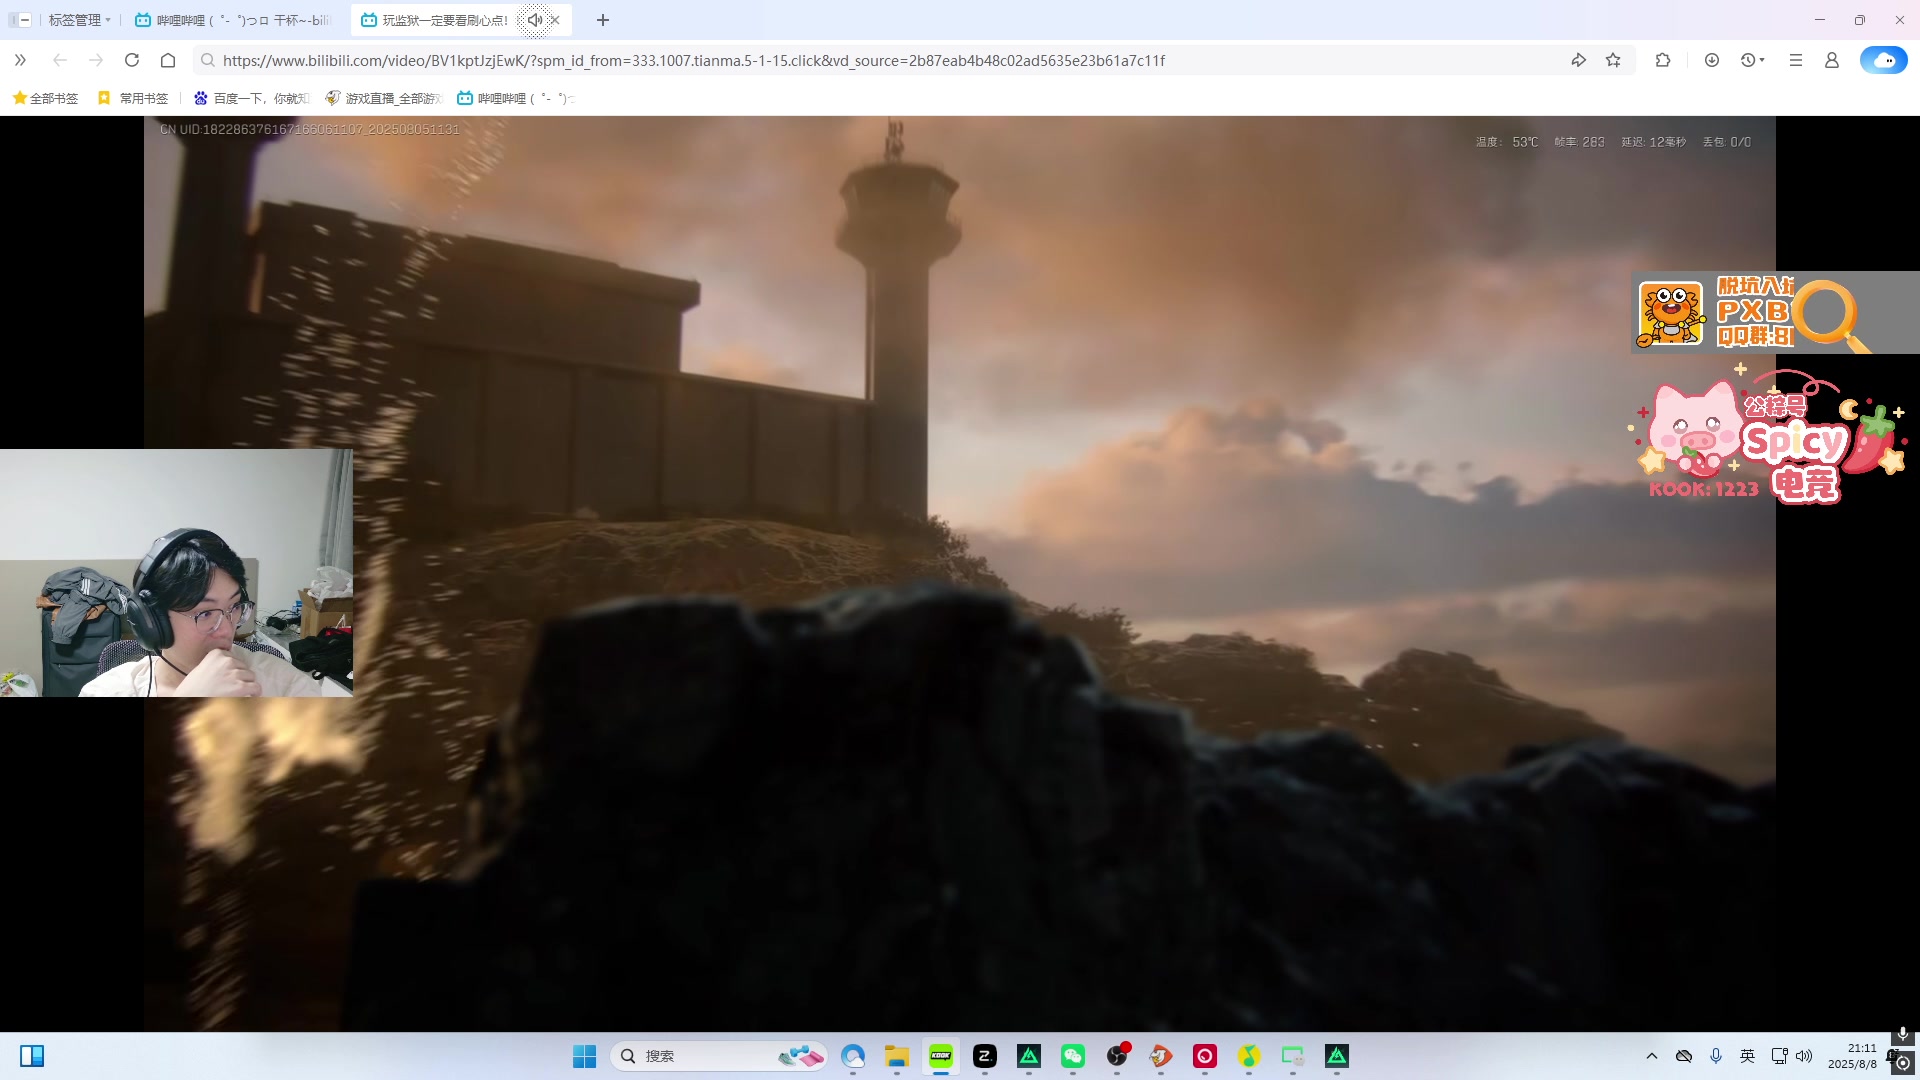Close the 玩监狱 video tab
Screen dimensions: 1920x1080
[x=555, y=20]
